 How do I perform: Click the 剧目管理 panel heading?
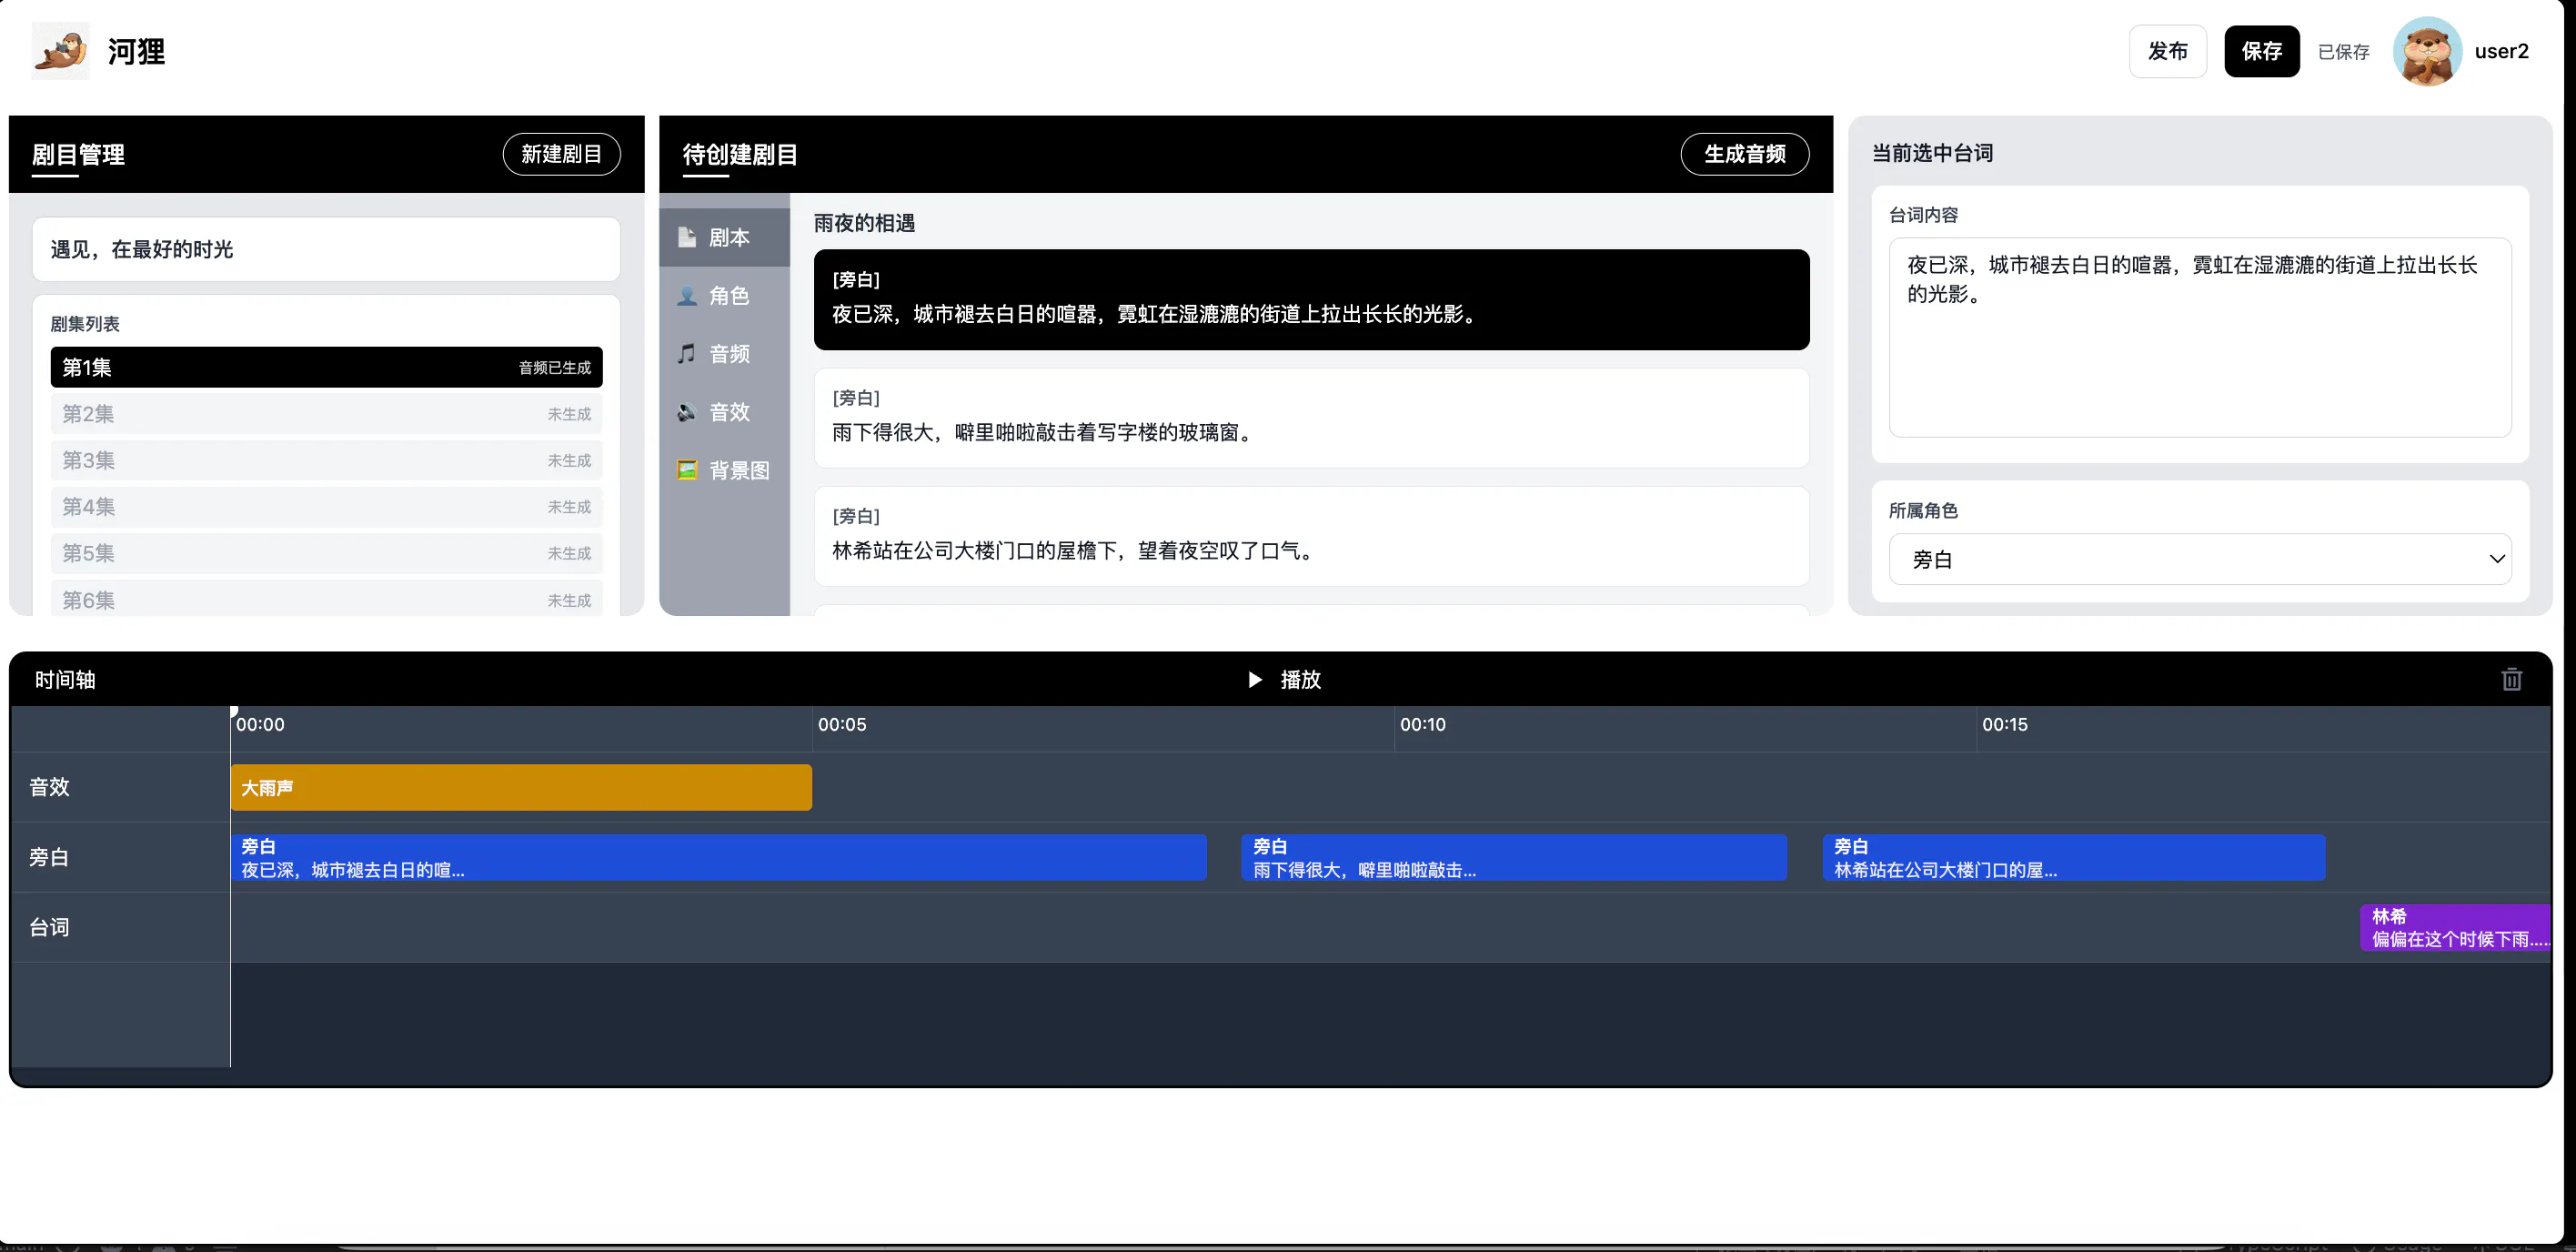[x=78, y=154]
